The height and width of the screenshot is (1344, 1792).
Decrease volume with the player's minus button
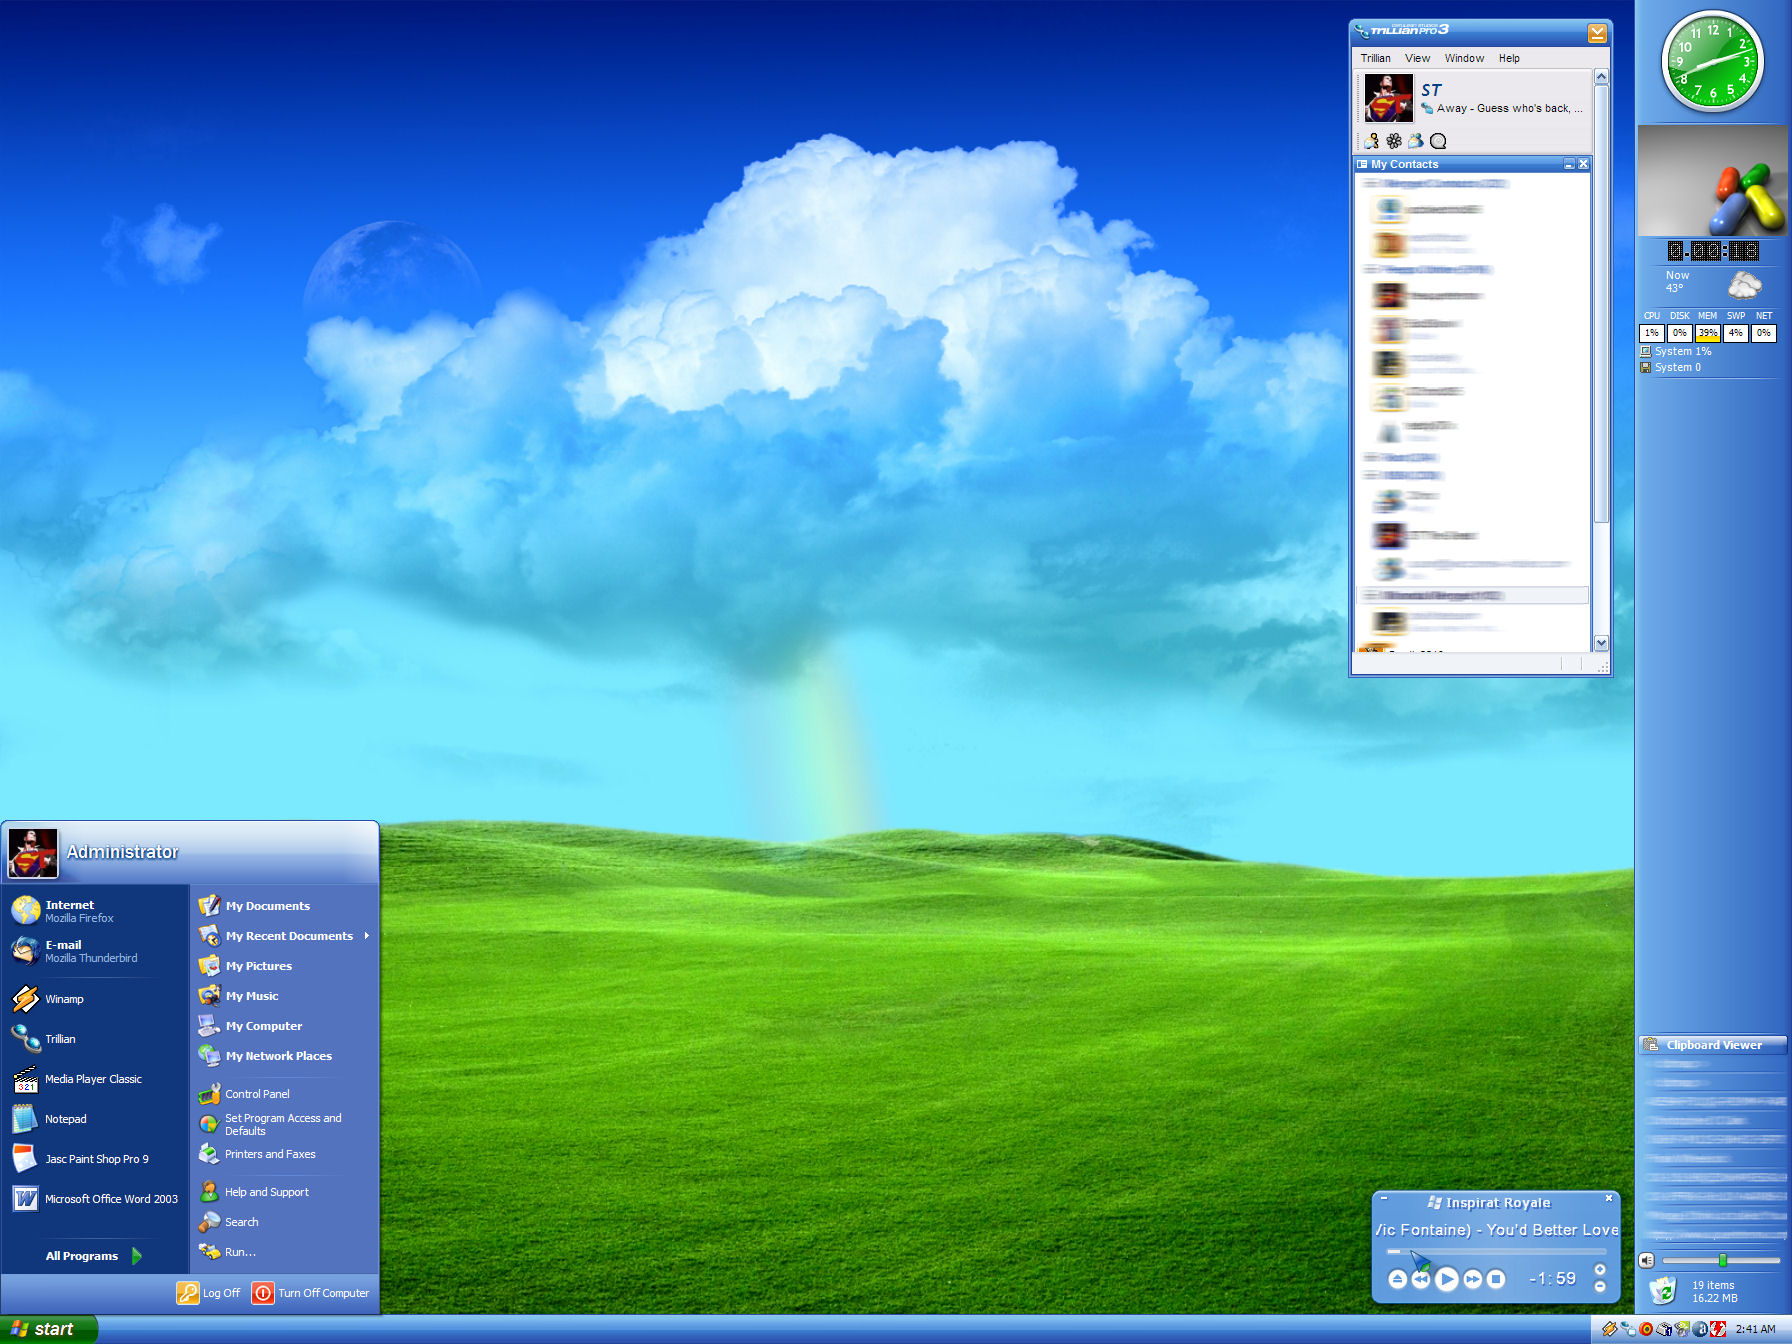click(x=1600, y=1287)
